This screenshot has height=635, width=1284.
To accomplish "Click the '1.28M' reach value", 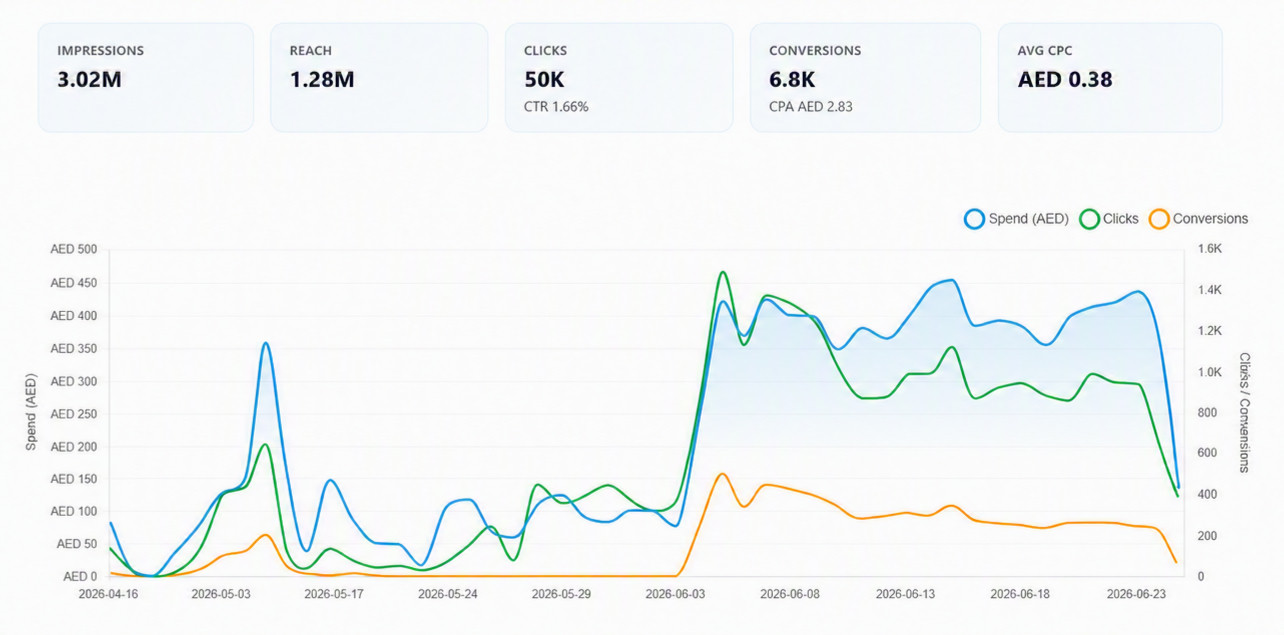I will tap(322, 79).
